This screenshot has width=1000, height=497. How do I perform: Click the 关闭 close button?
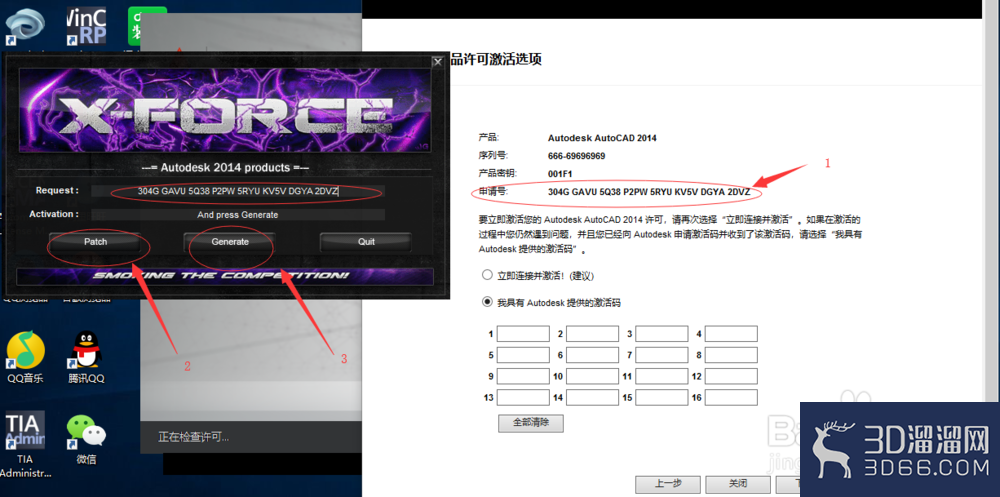[738, 484]
